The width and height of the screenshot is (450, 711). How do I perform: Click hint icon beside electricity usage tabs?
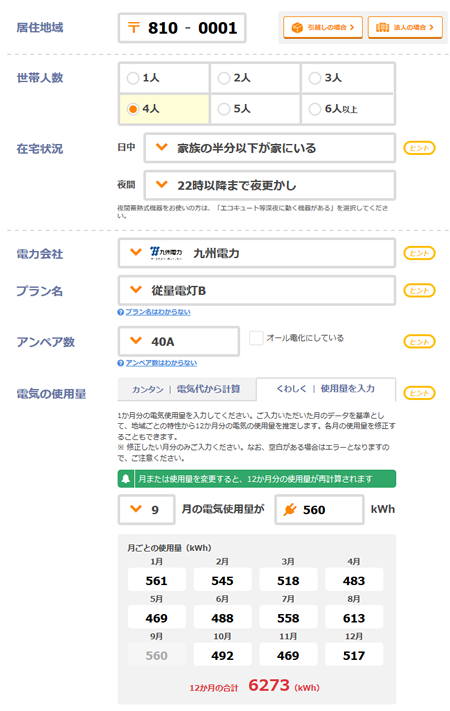pos(419,393)
